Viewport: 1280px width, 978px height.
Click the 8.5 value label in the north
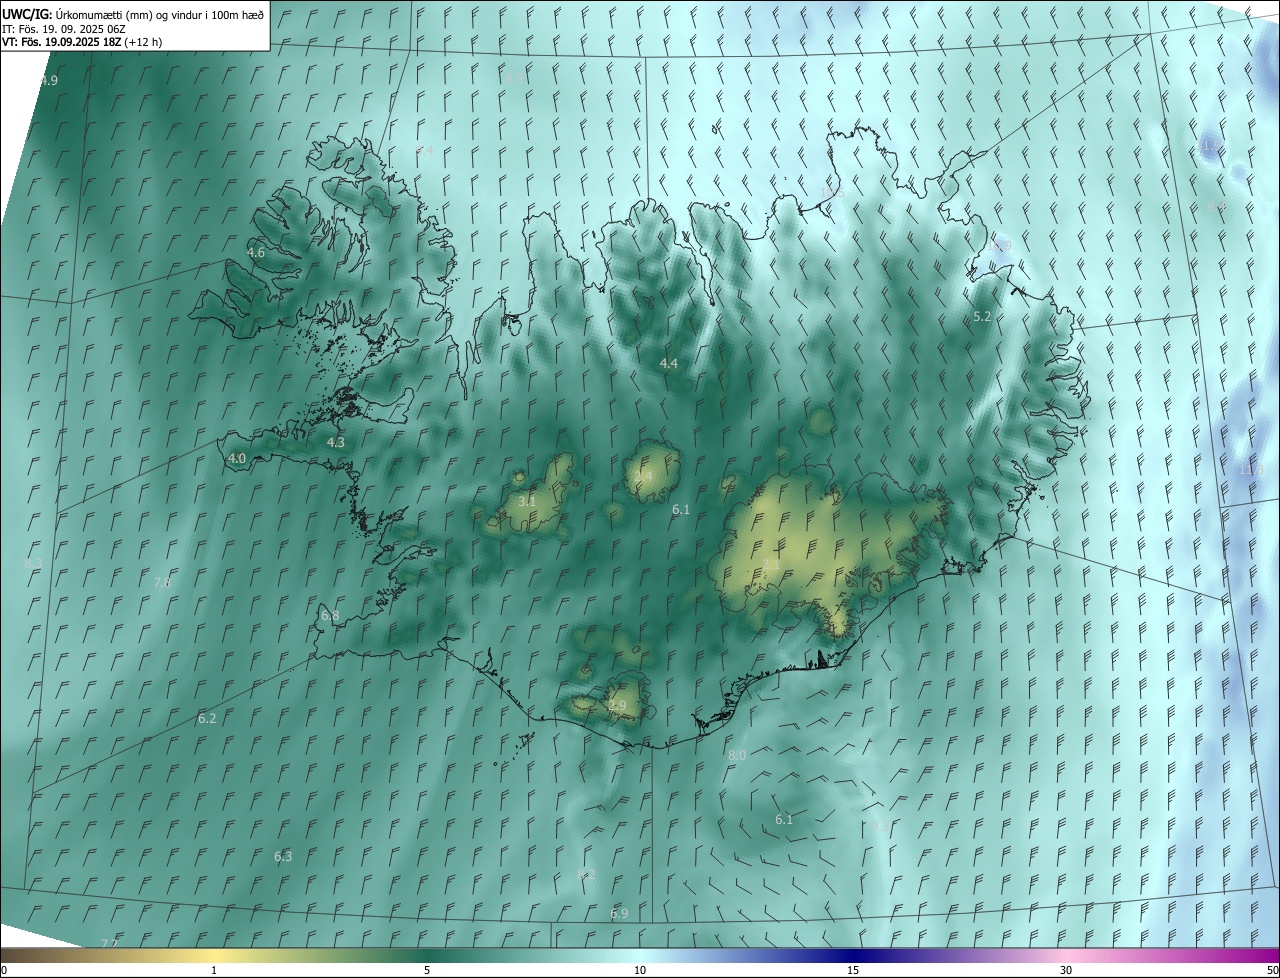coord(513,78)
